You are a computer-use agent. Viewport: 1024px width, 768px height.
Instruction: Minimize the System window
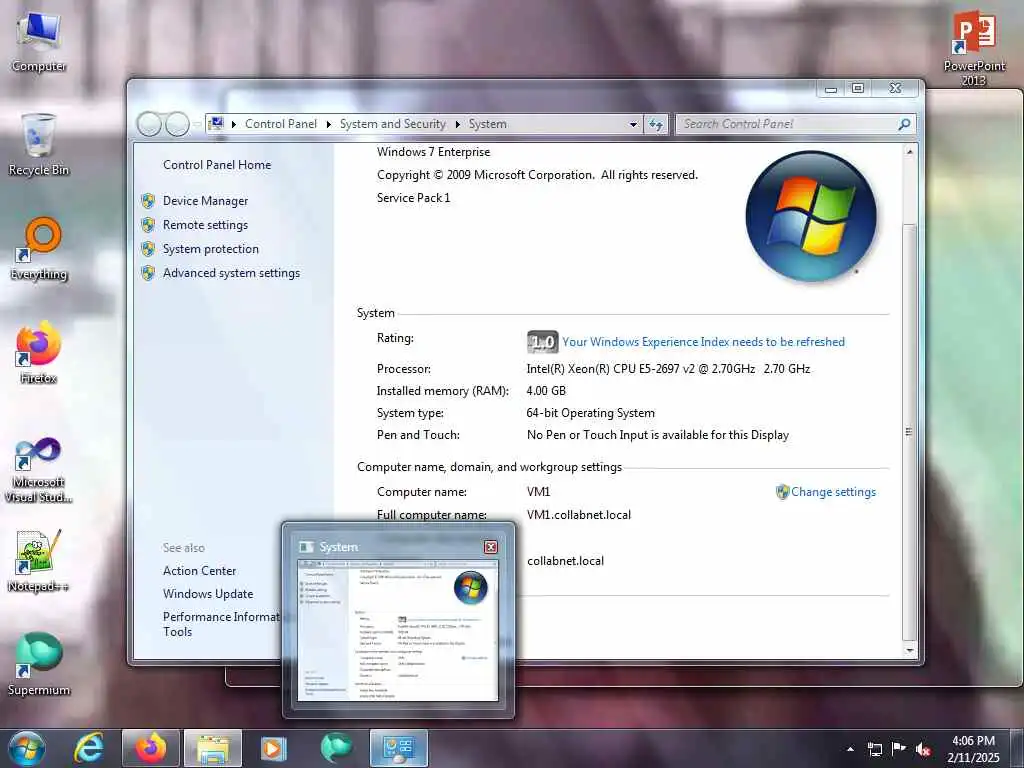pos(831,88)
